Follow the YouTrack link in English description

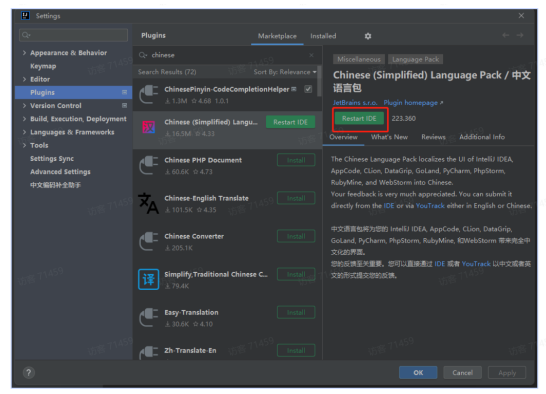430,206
